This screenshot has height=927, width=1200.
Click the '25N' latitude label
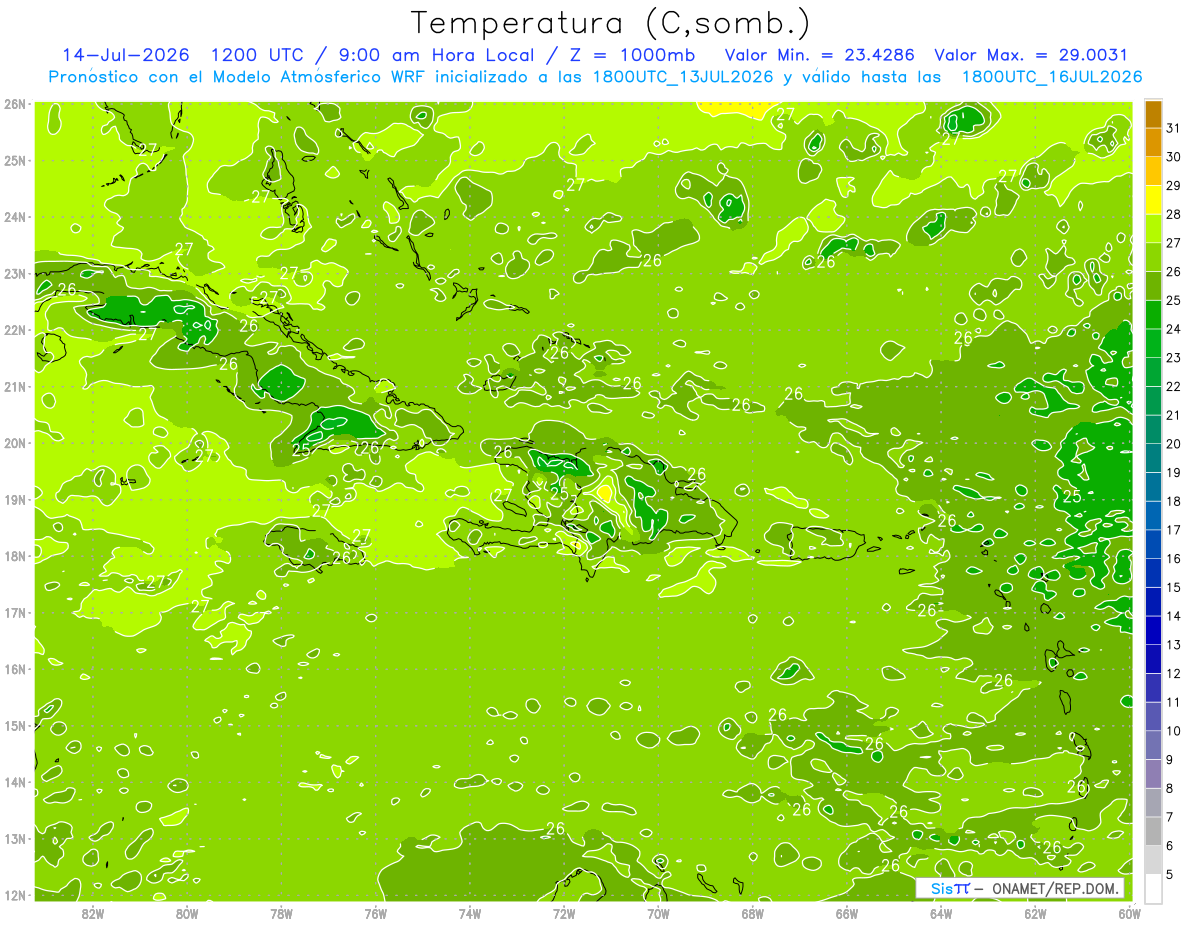coord(14,161)
